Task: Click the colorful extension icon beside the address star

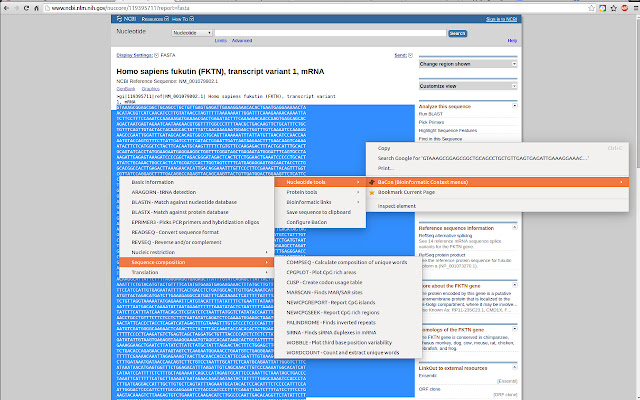Action: coord(602,8)
